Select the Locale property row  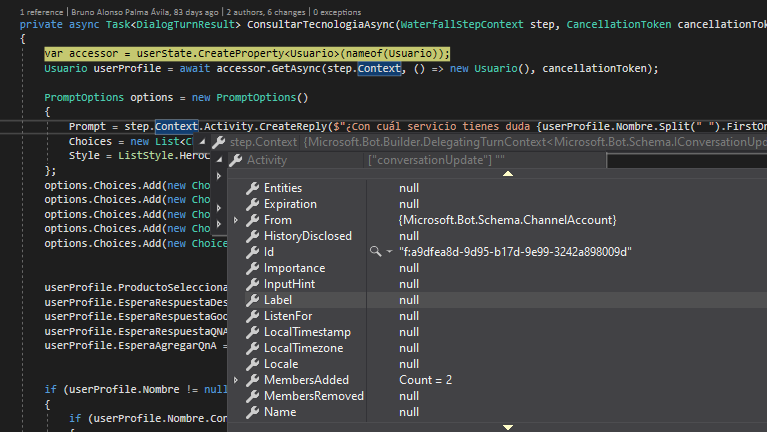tap(506, 364)
